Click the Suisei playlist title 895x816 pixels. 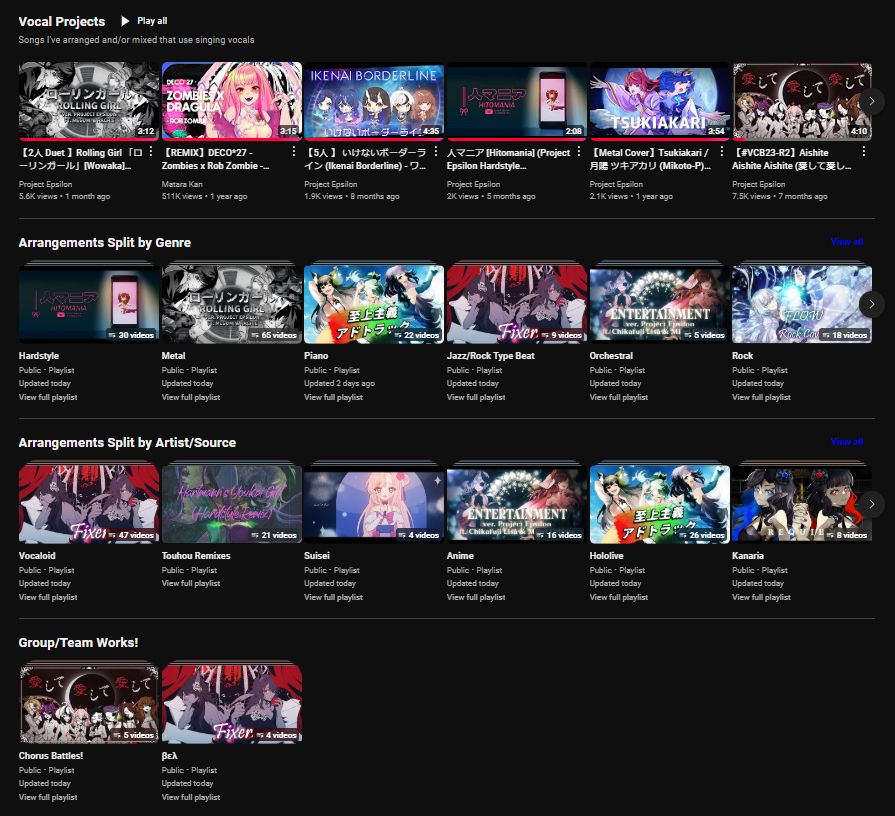(x=317, y=555)
